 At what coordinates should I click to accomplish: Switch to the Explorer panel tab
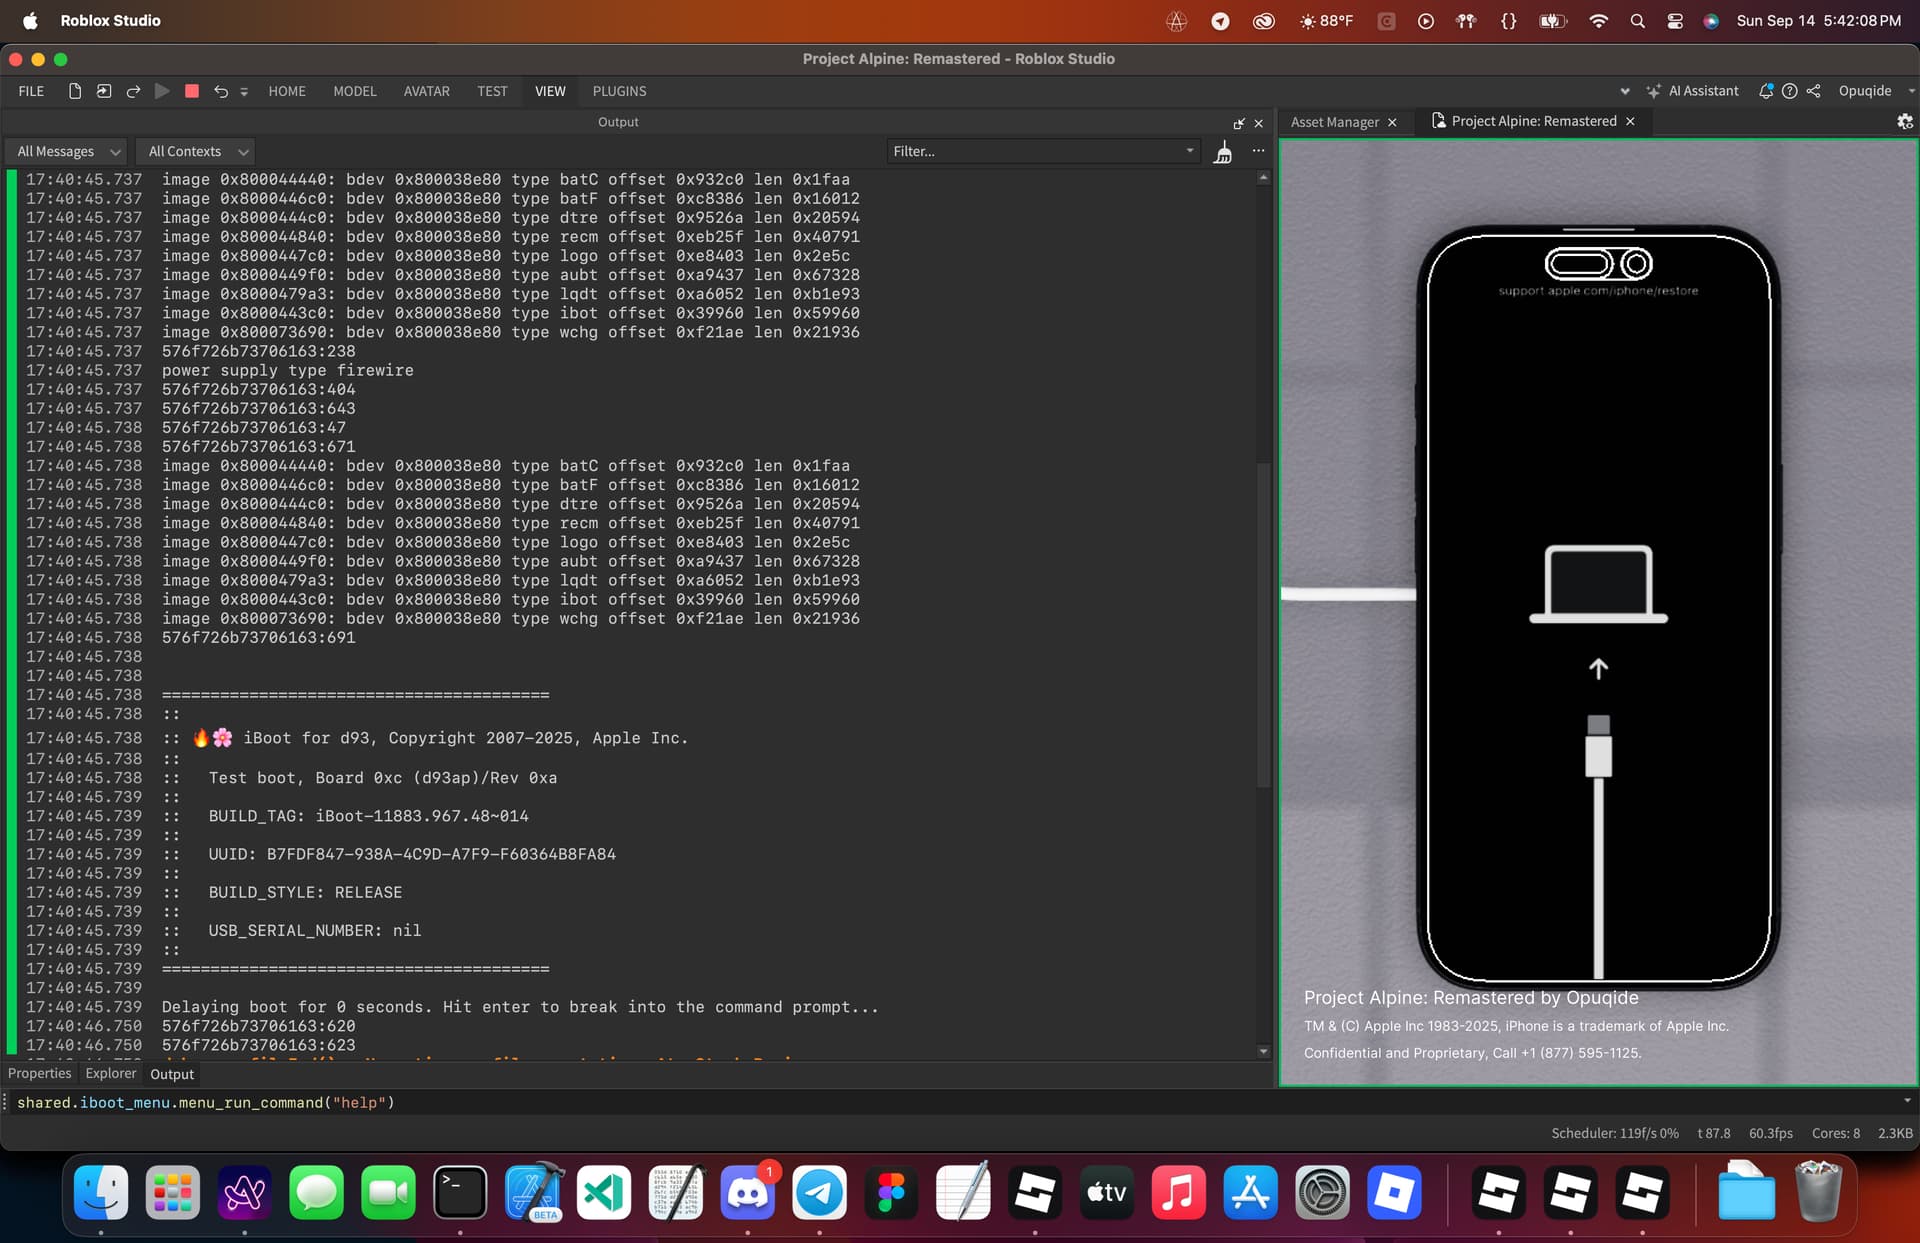tap(110, 1073)
